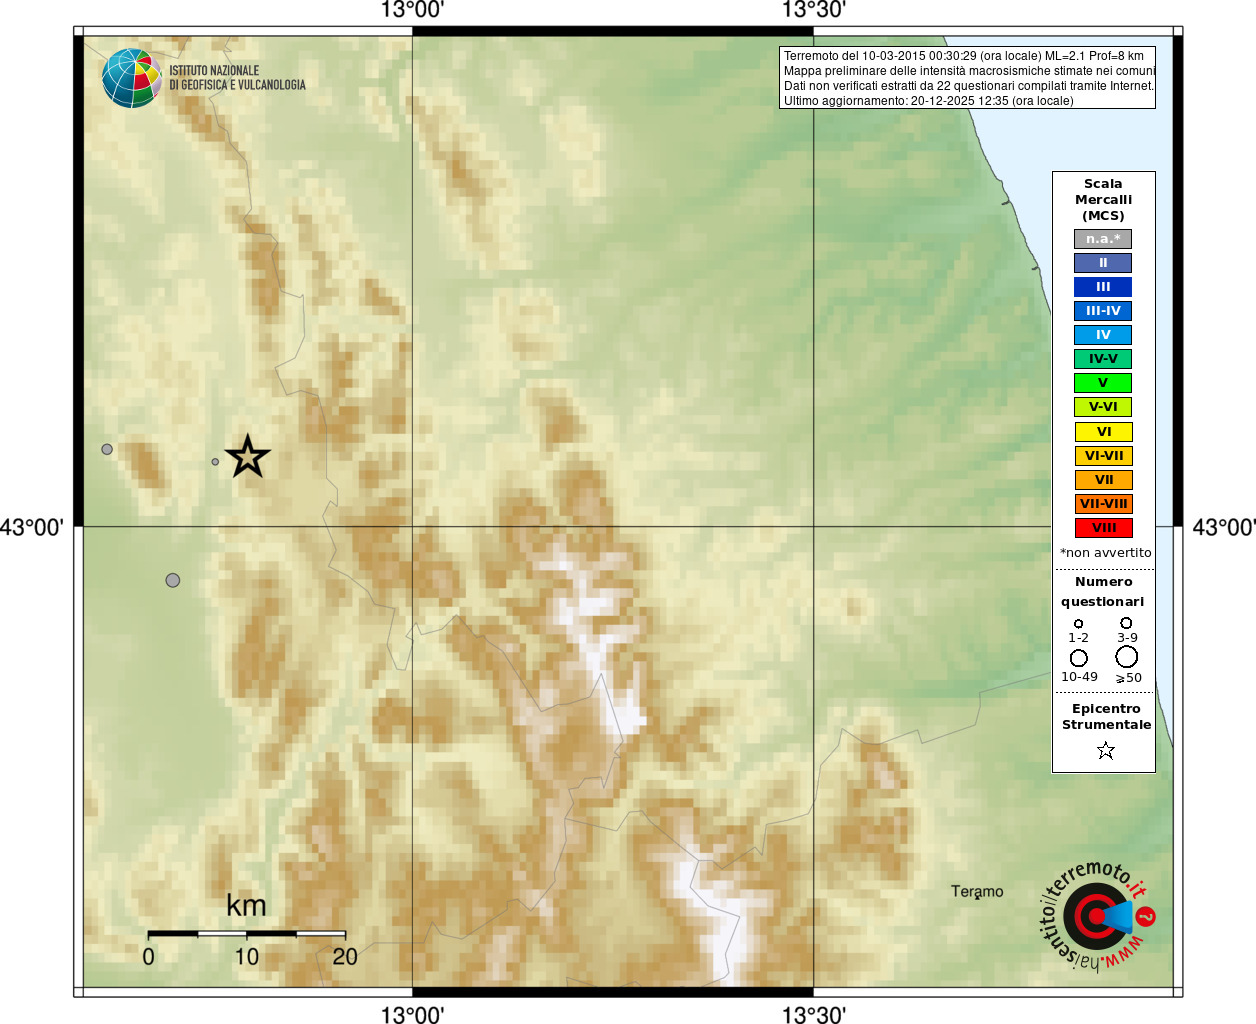Click the 'Ultimo aggiornamento' info line
This screenshot has height=1024, width=1256.
928,101
